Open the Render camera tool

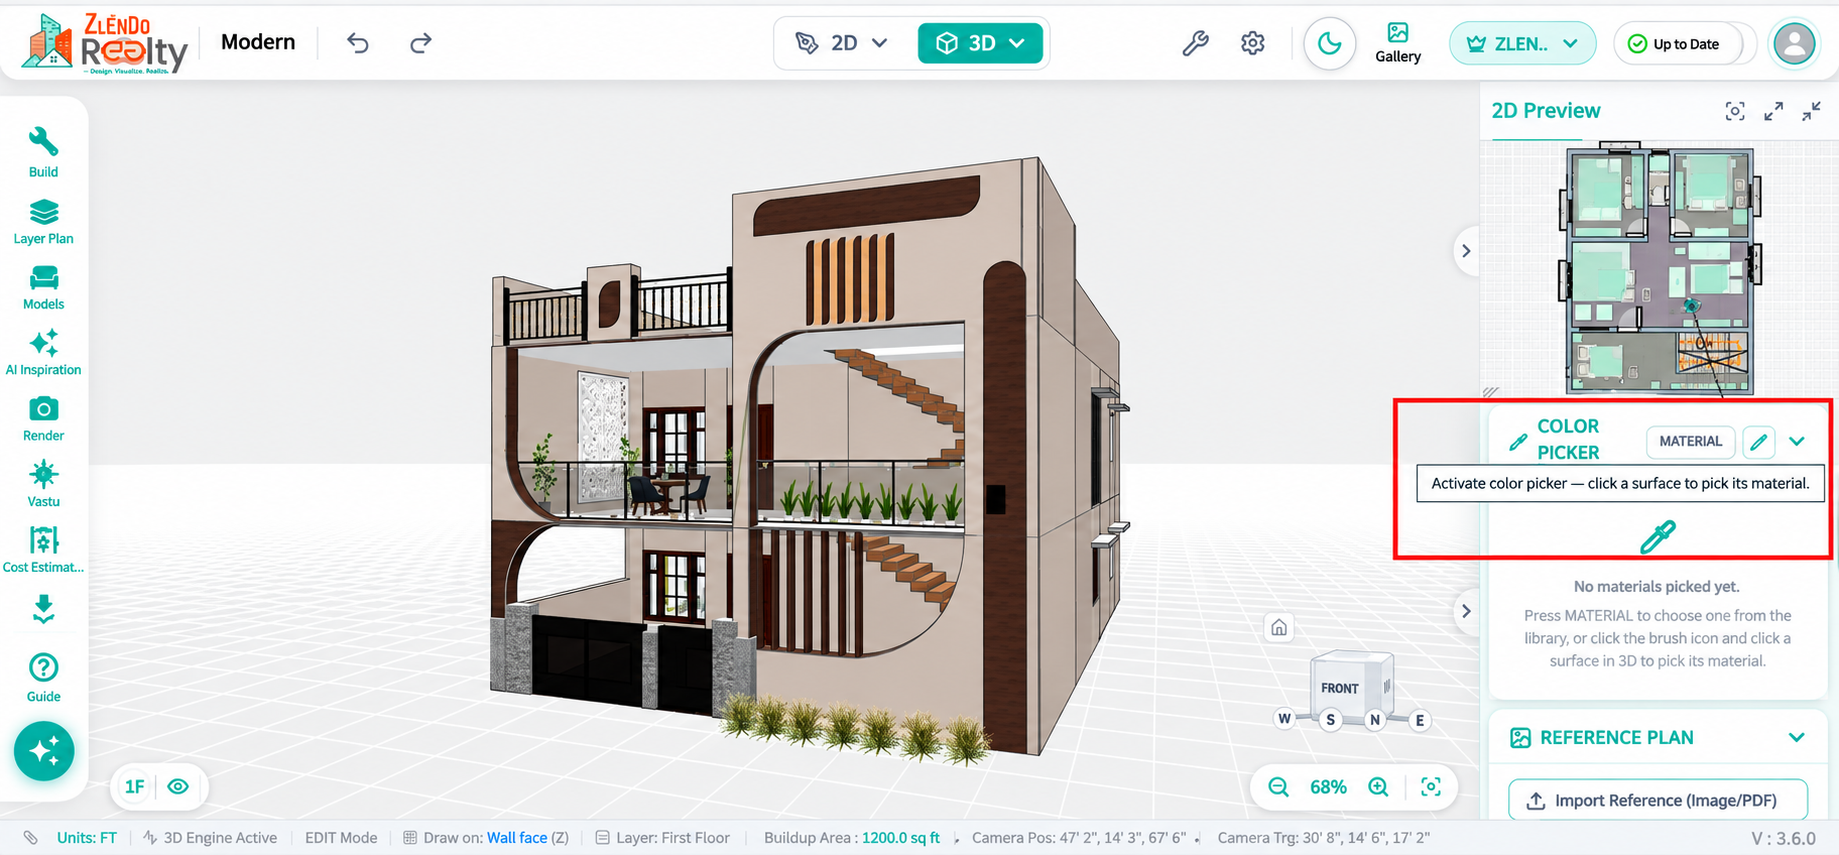click(x=43, y=419)
